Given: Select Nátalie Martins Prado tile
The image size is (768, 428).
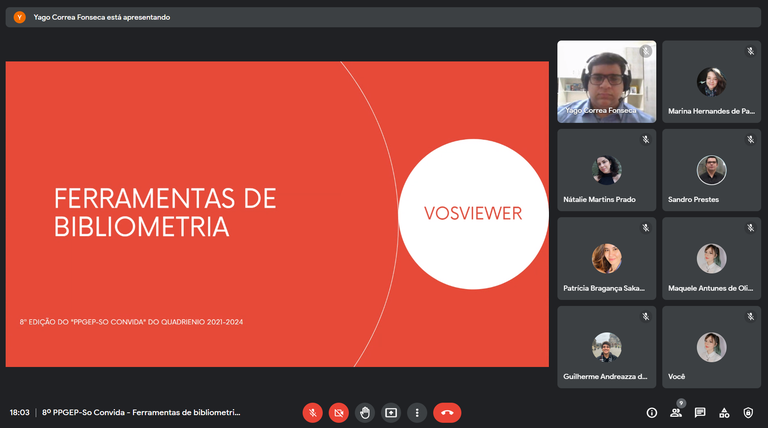Looking at the screenshot, I should 606,170.
